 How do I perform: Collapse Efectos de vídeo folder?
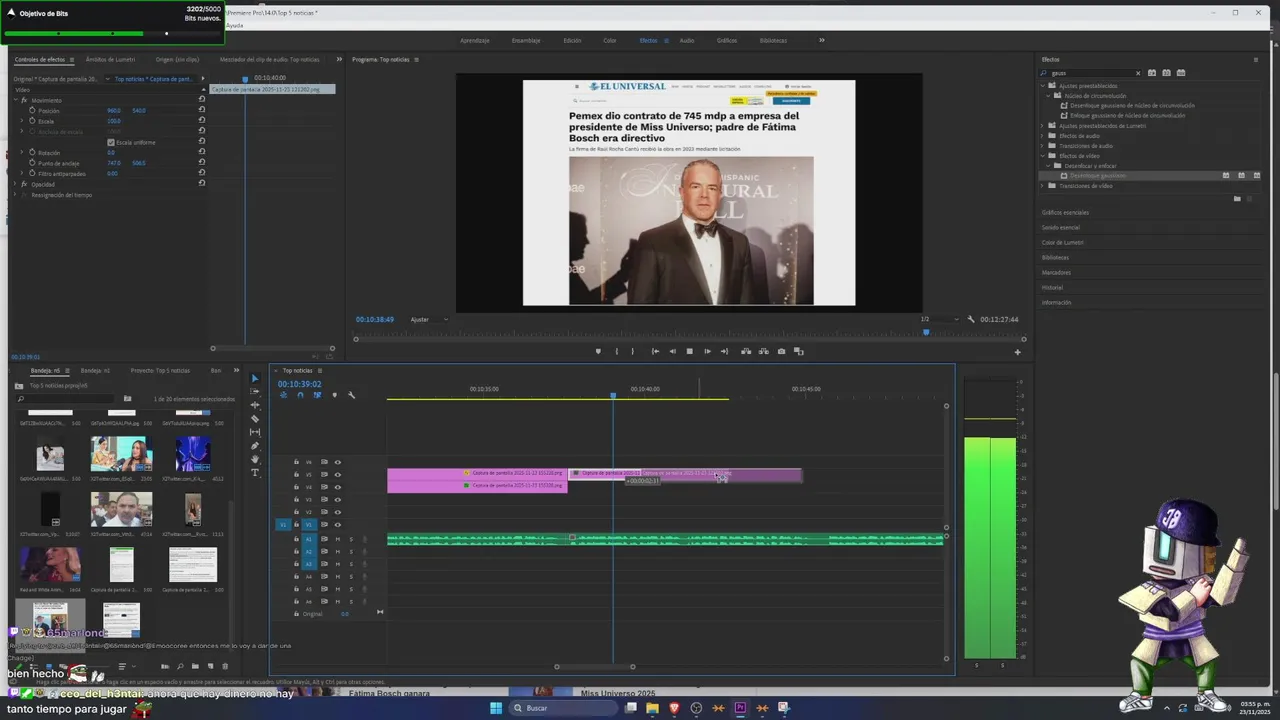tap(1043, 156)
